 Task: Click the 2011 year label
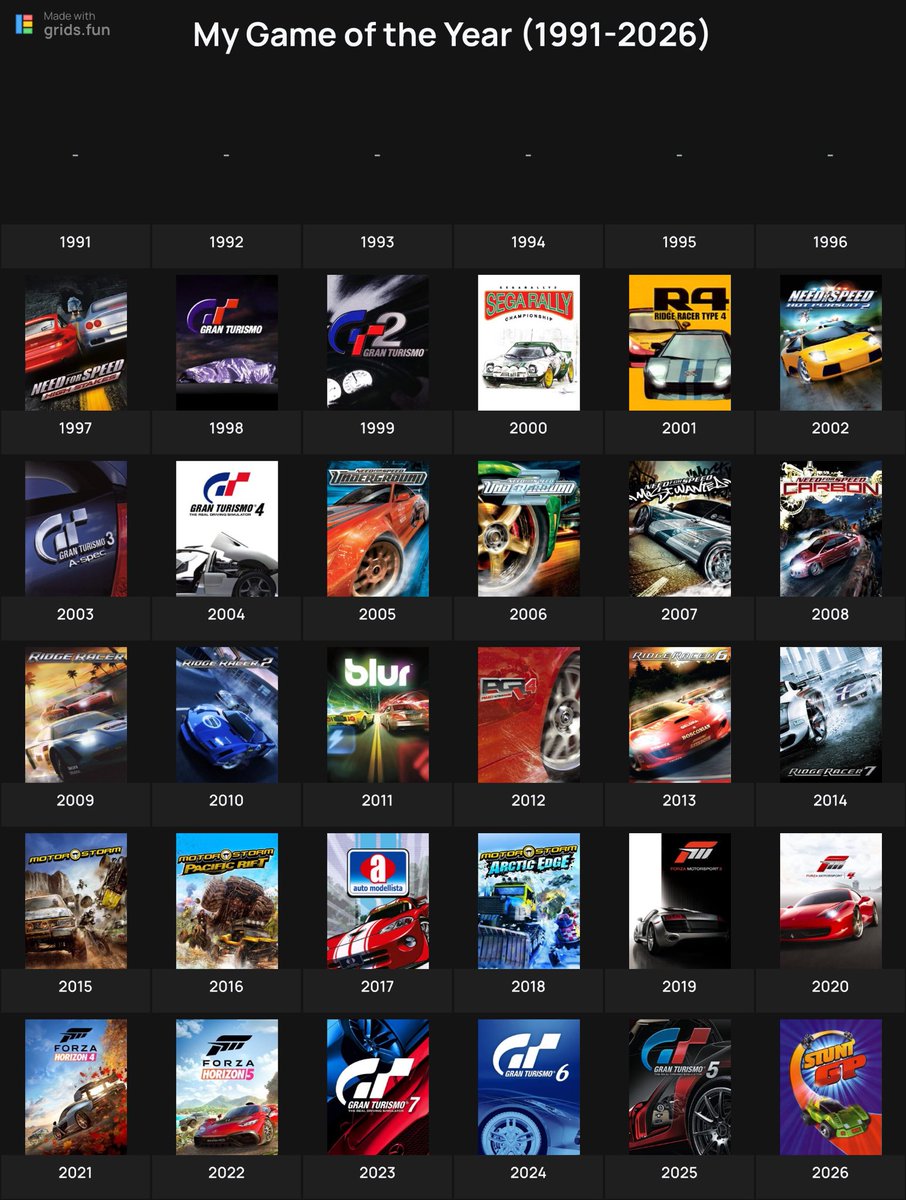pyautogui.click(x=378, y=800)
